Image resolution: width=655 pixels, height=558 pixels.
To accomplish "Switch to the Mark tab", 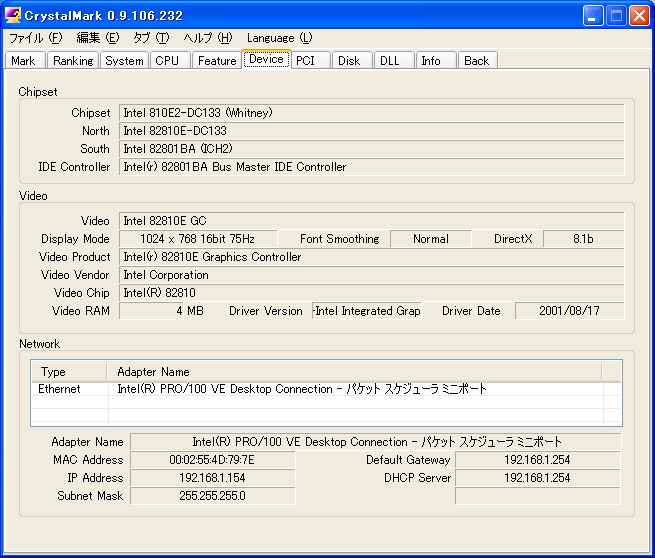I will [x=24, y=61].
